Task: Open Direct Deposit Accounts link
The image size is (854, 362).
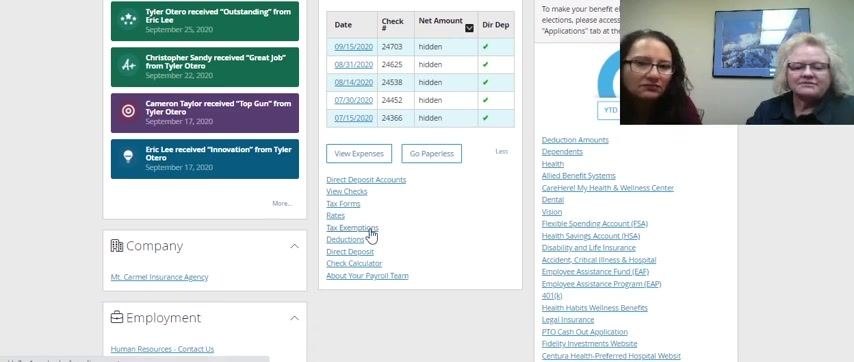Action: tap(366, 180)
